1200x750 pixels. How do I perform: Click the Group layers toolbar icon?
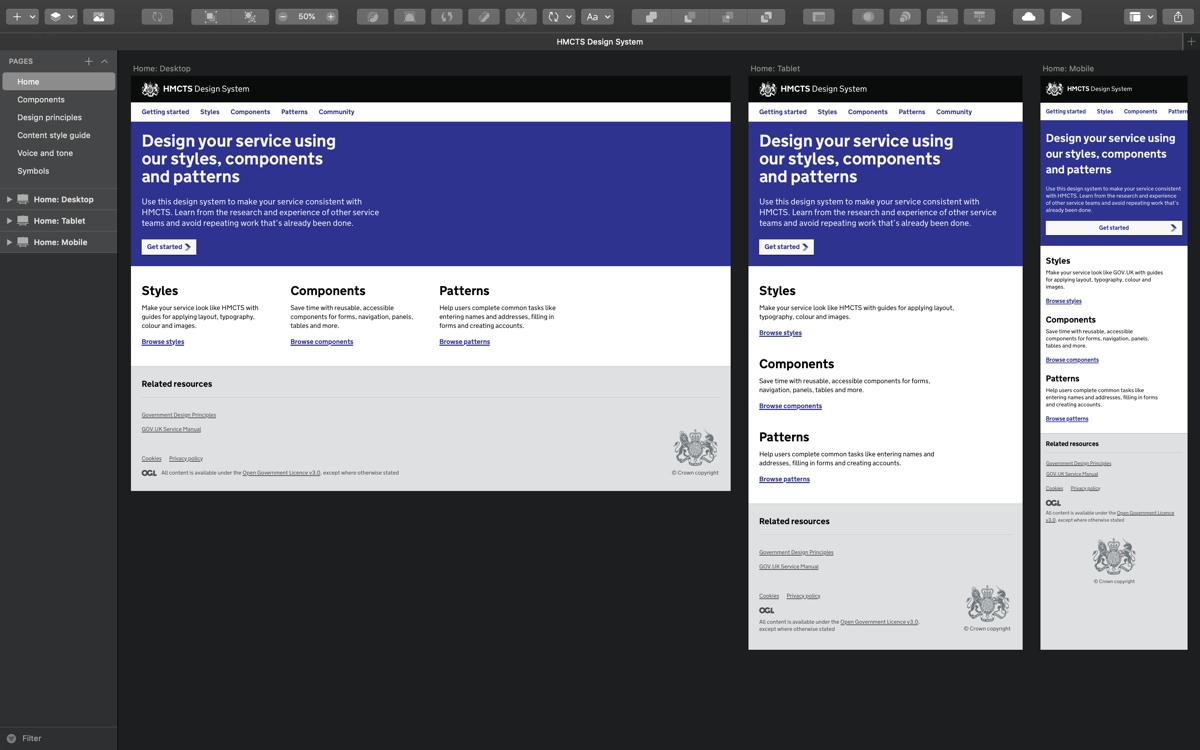[210, 17]
